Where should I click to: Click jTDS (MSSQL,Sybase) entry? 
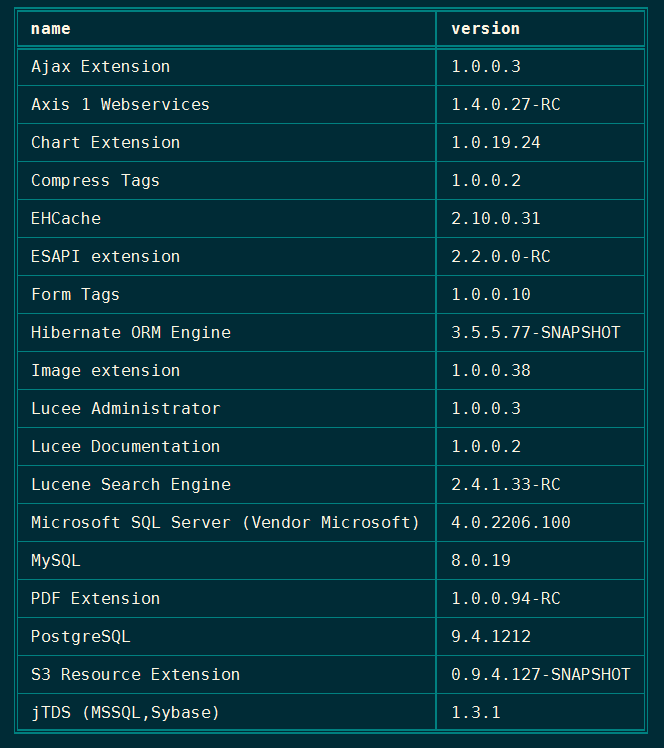click(x=125, y=713)
